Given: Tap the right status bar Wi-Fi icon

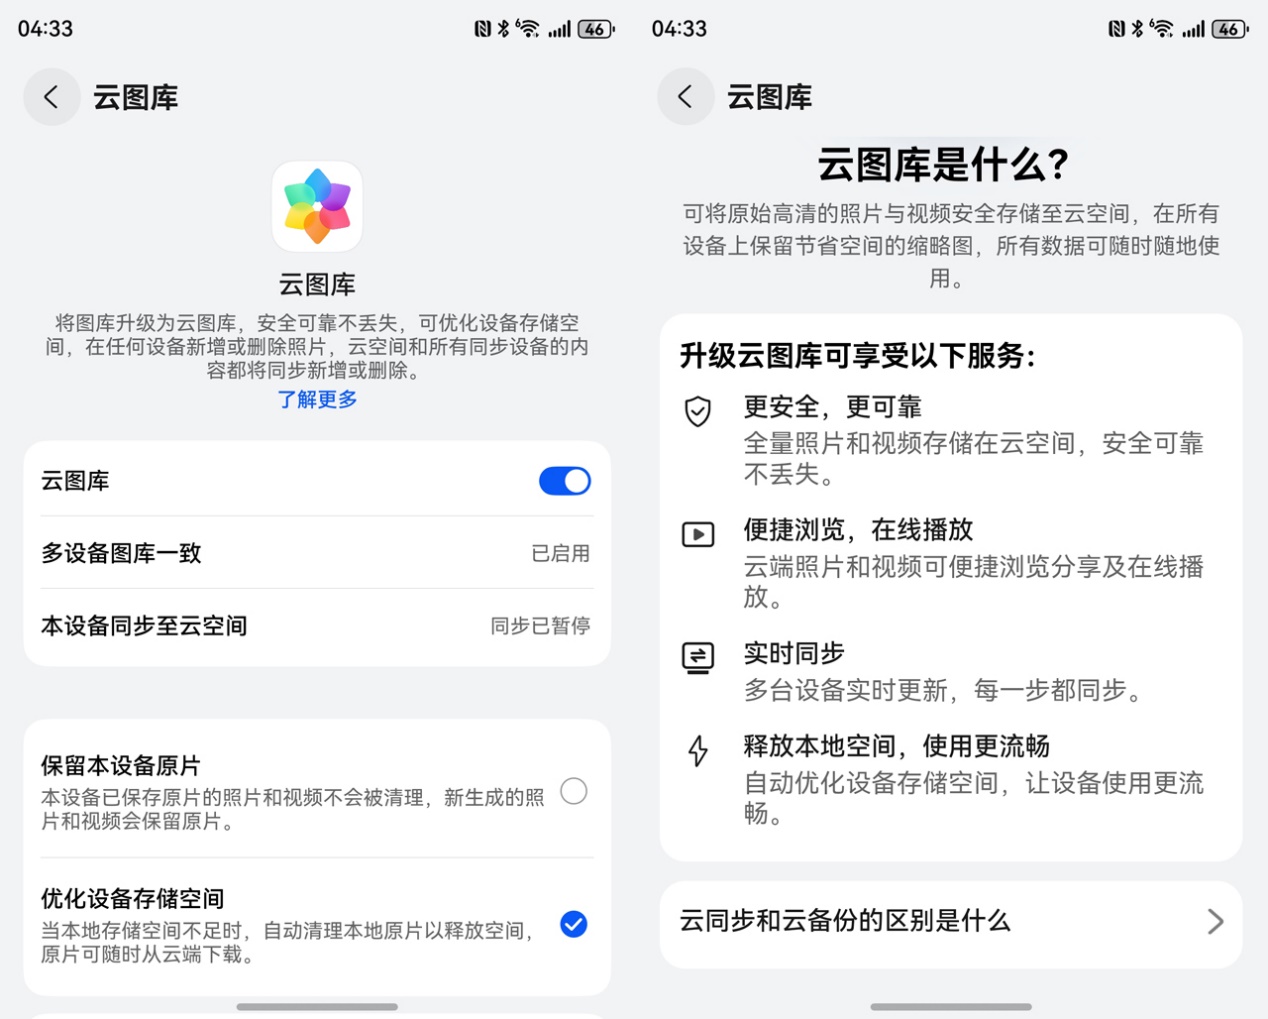Looking at the screenshot, I should click(1162, 28).
